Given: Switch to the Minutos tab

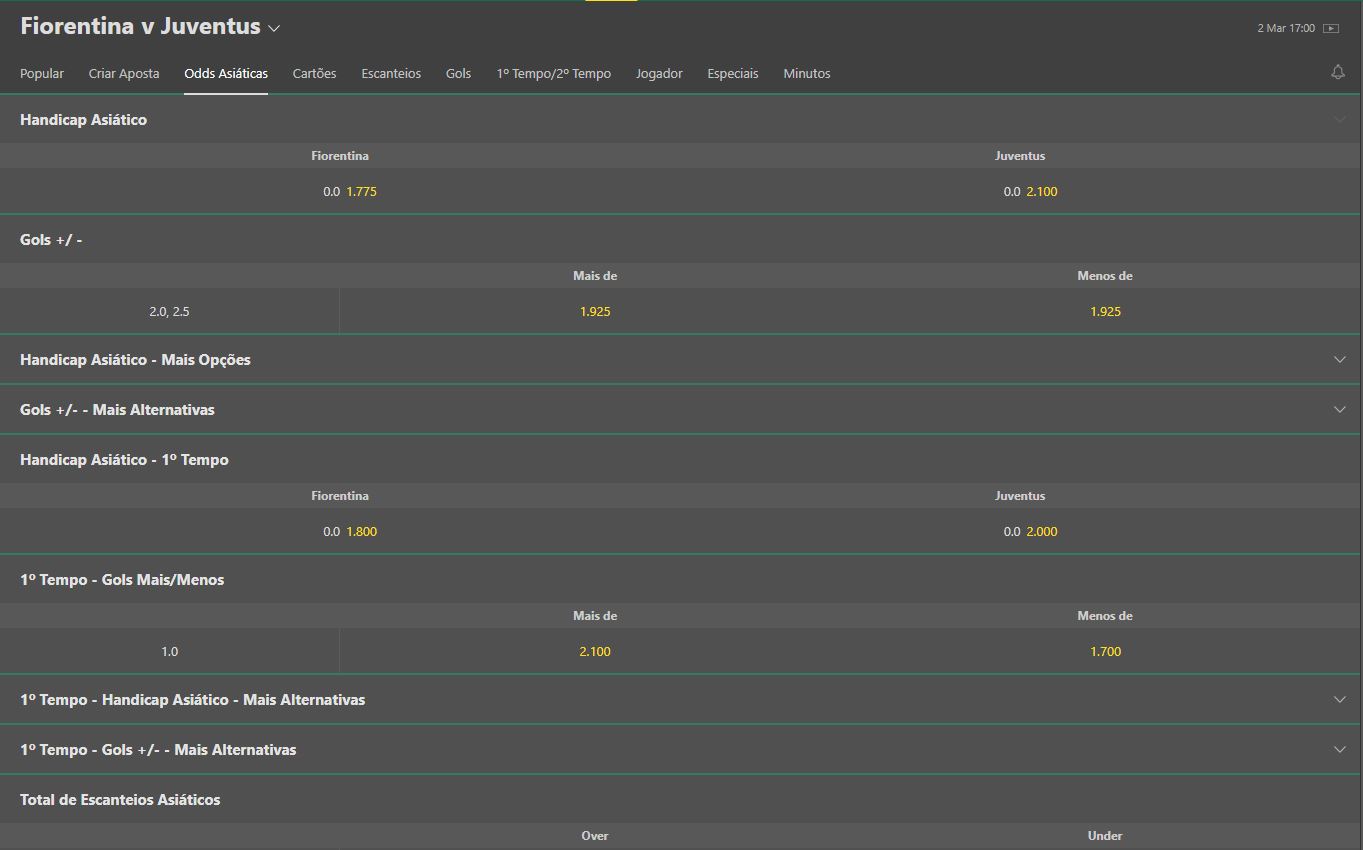Looking at the screenshot, I should point(807,73).
